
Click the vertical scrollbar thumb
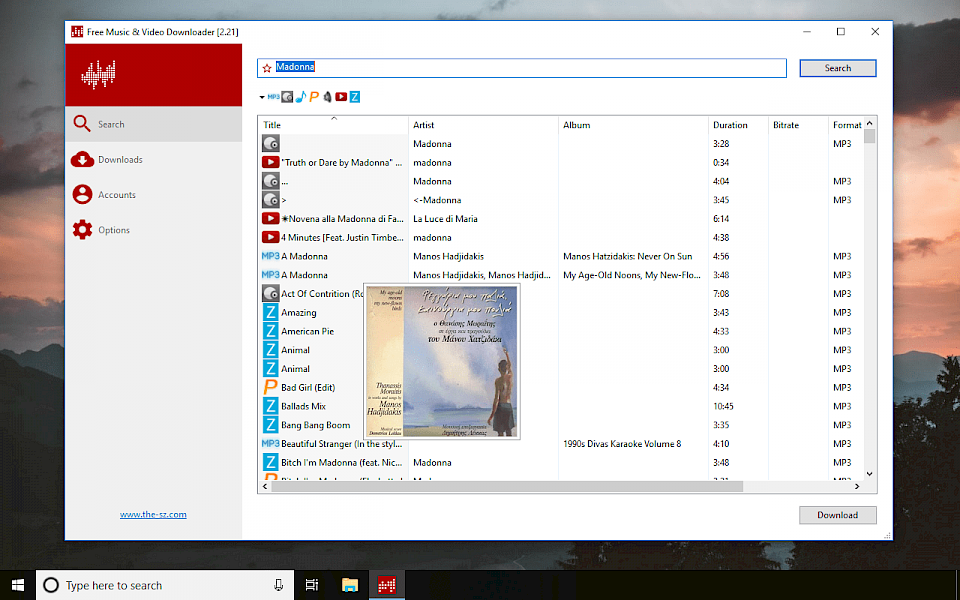869,136
